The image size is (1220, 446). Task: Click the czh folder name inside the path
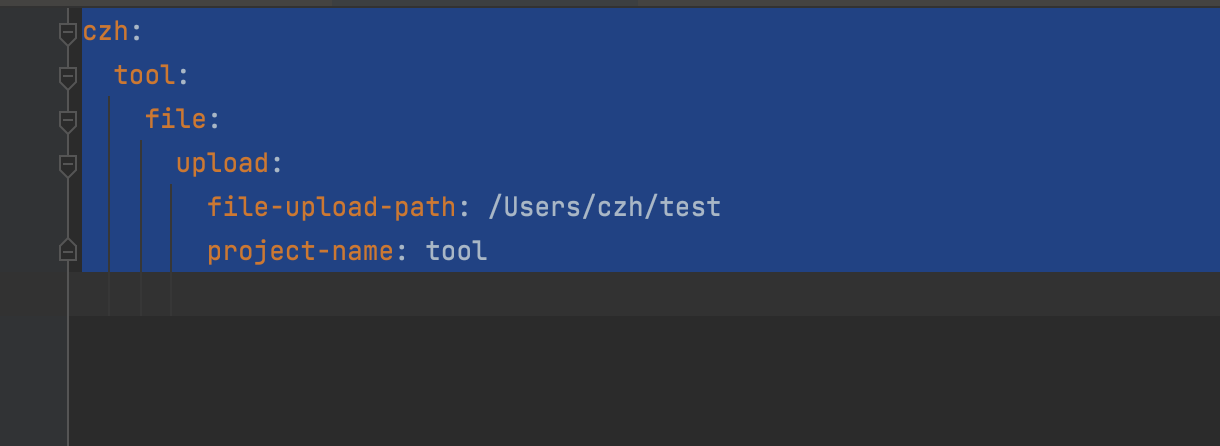621,207
